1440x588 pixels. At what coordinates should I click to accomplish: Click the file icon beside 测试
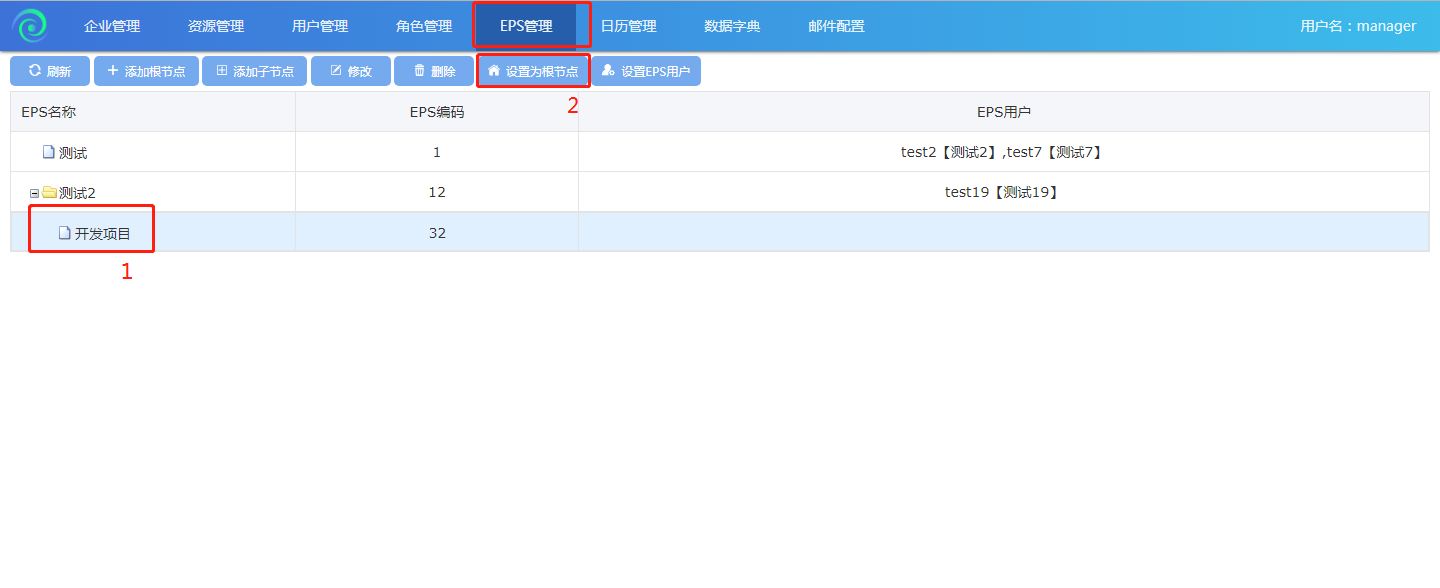pyautogui.click(x=48, y=152)
